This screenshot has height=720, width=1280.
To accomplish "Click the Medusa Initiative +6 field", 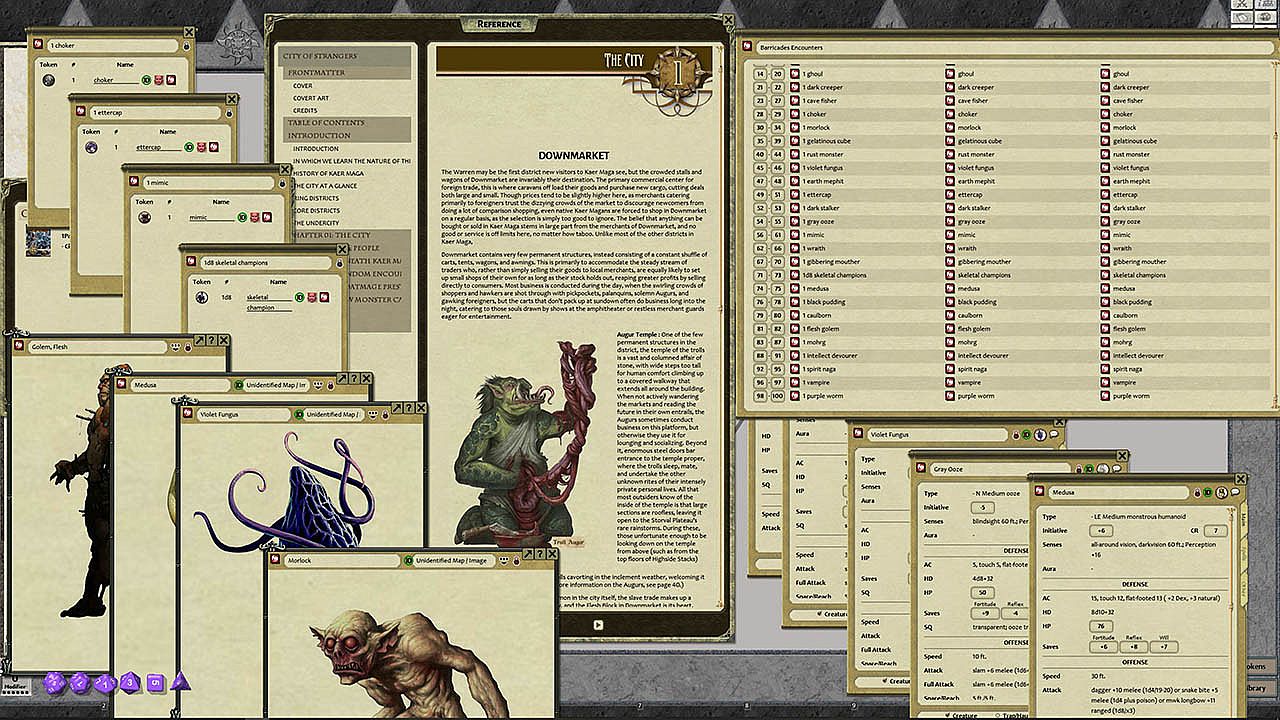I will coord(1101,530).
